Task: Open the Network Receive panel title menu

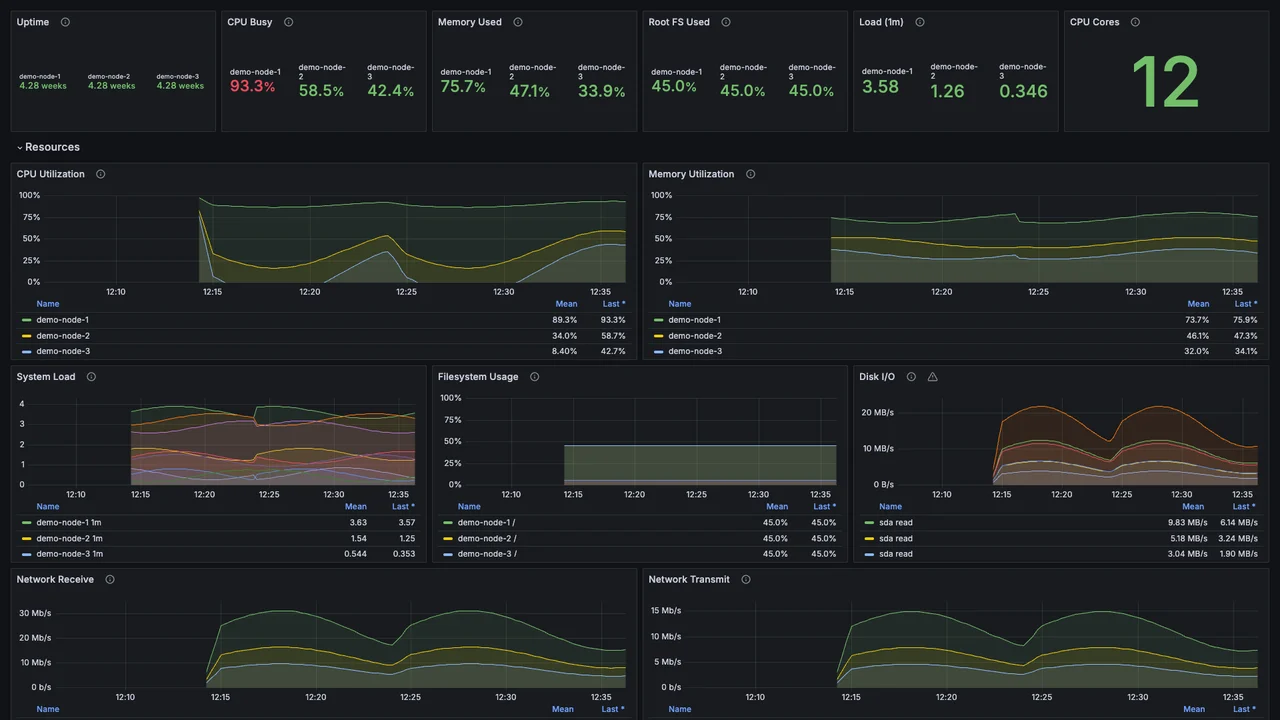Action: [55, 579]
